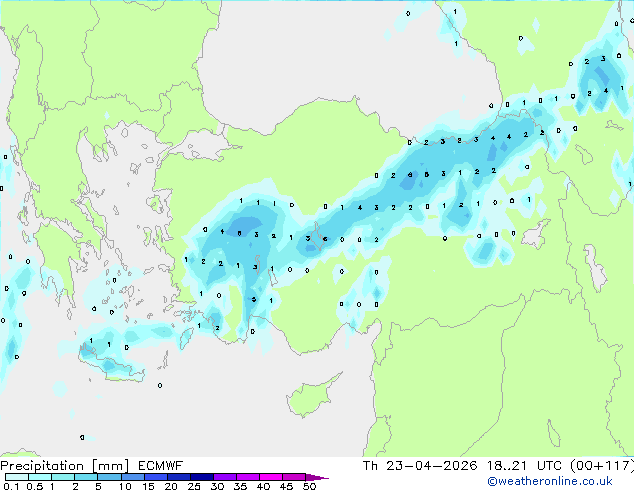Image resolution: width=634 pixels, height=490 pixels.
Task: Click the '45' legend scale label
Action: (x=286, y=486)
